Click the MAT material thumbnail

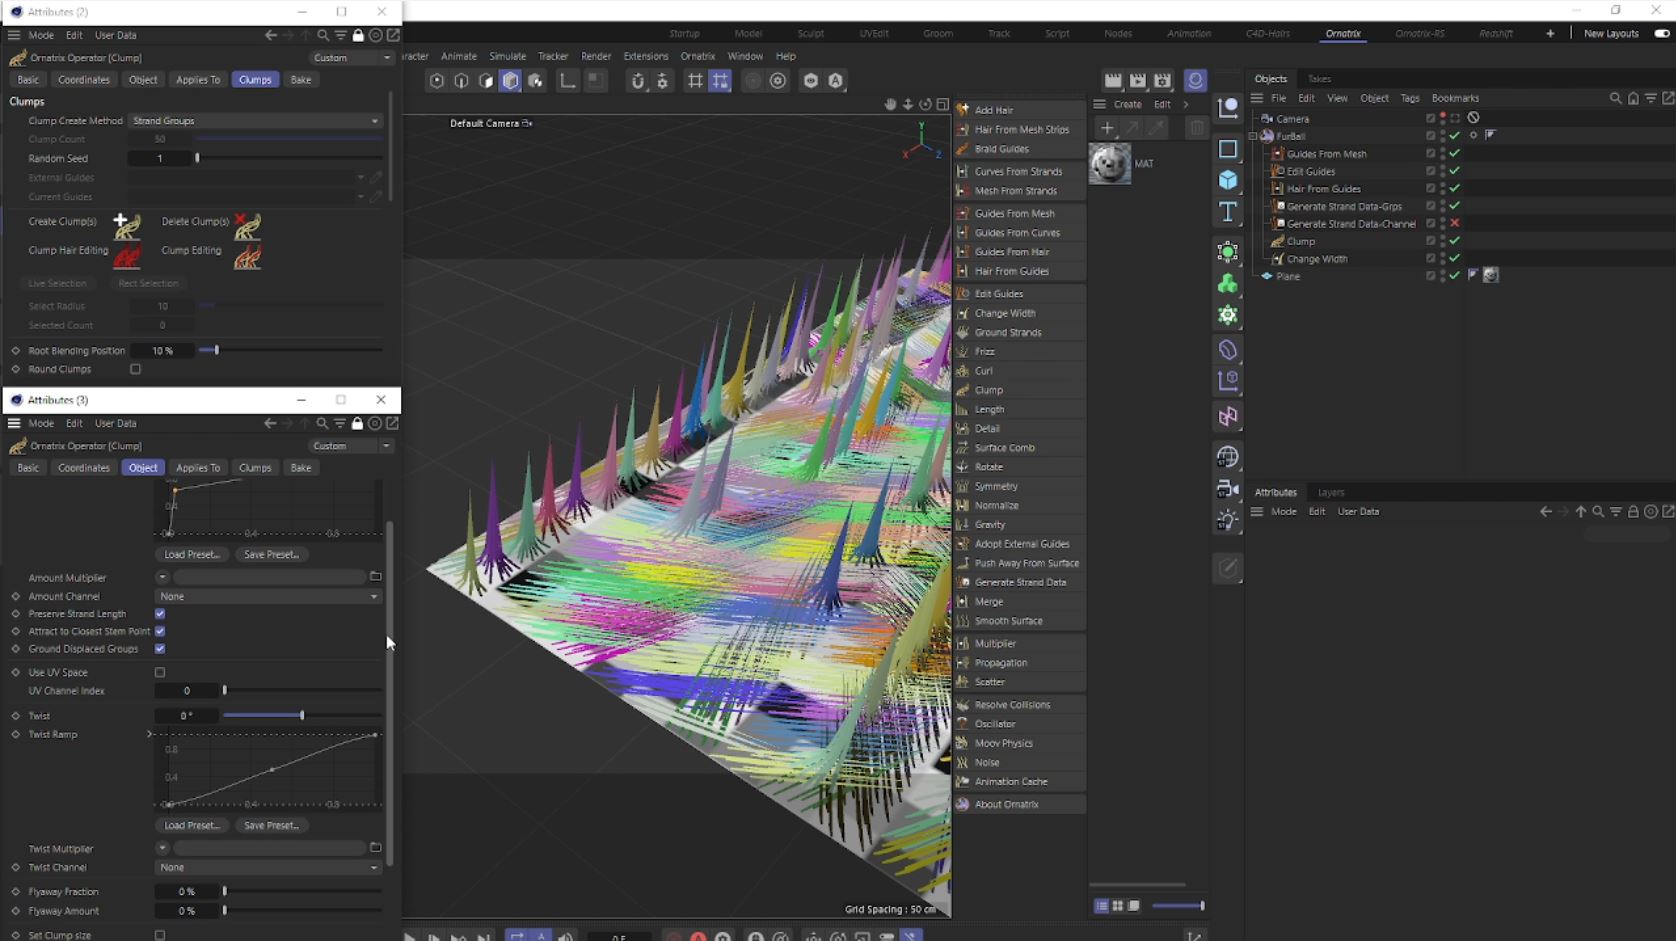pos(1109,164)
